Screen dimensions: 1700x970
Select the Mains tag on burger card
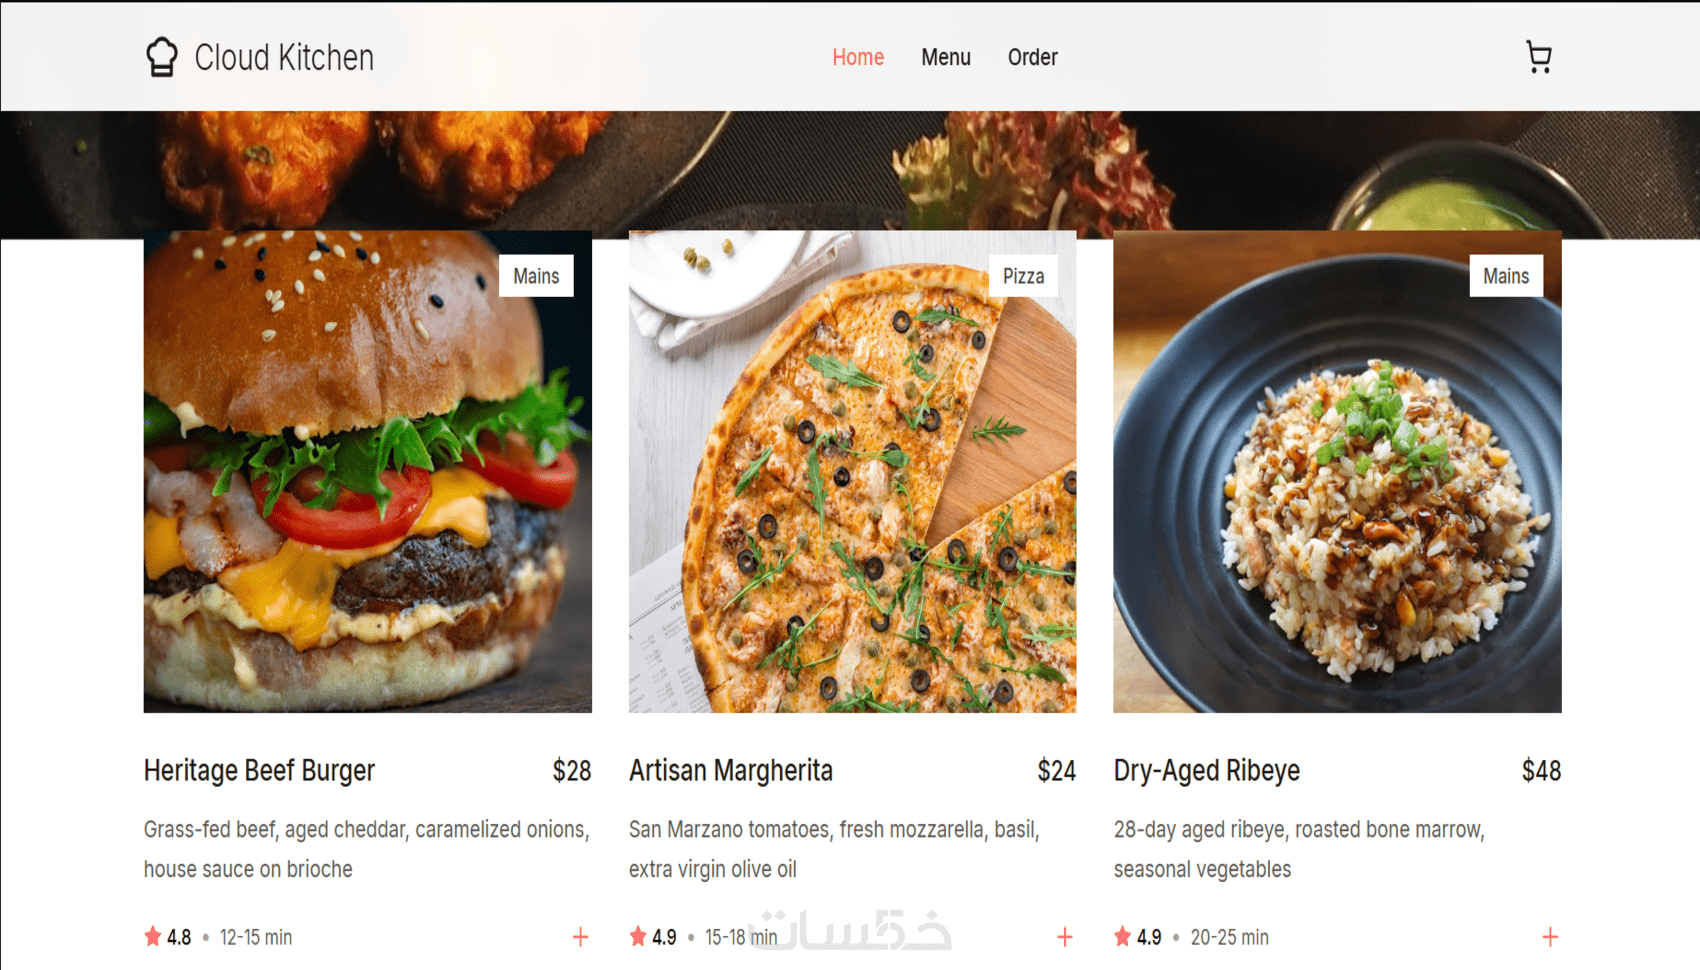(536, 276)
